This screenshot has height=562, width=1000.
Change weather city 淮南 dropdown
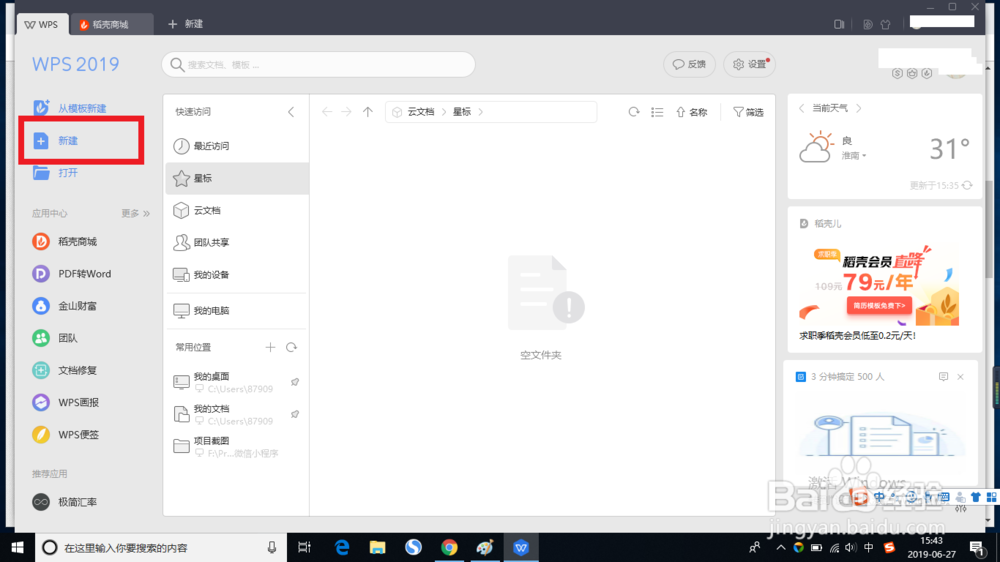pos(854,156)
